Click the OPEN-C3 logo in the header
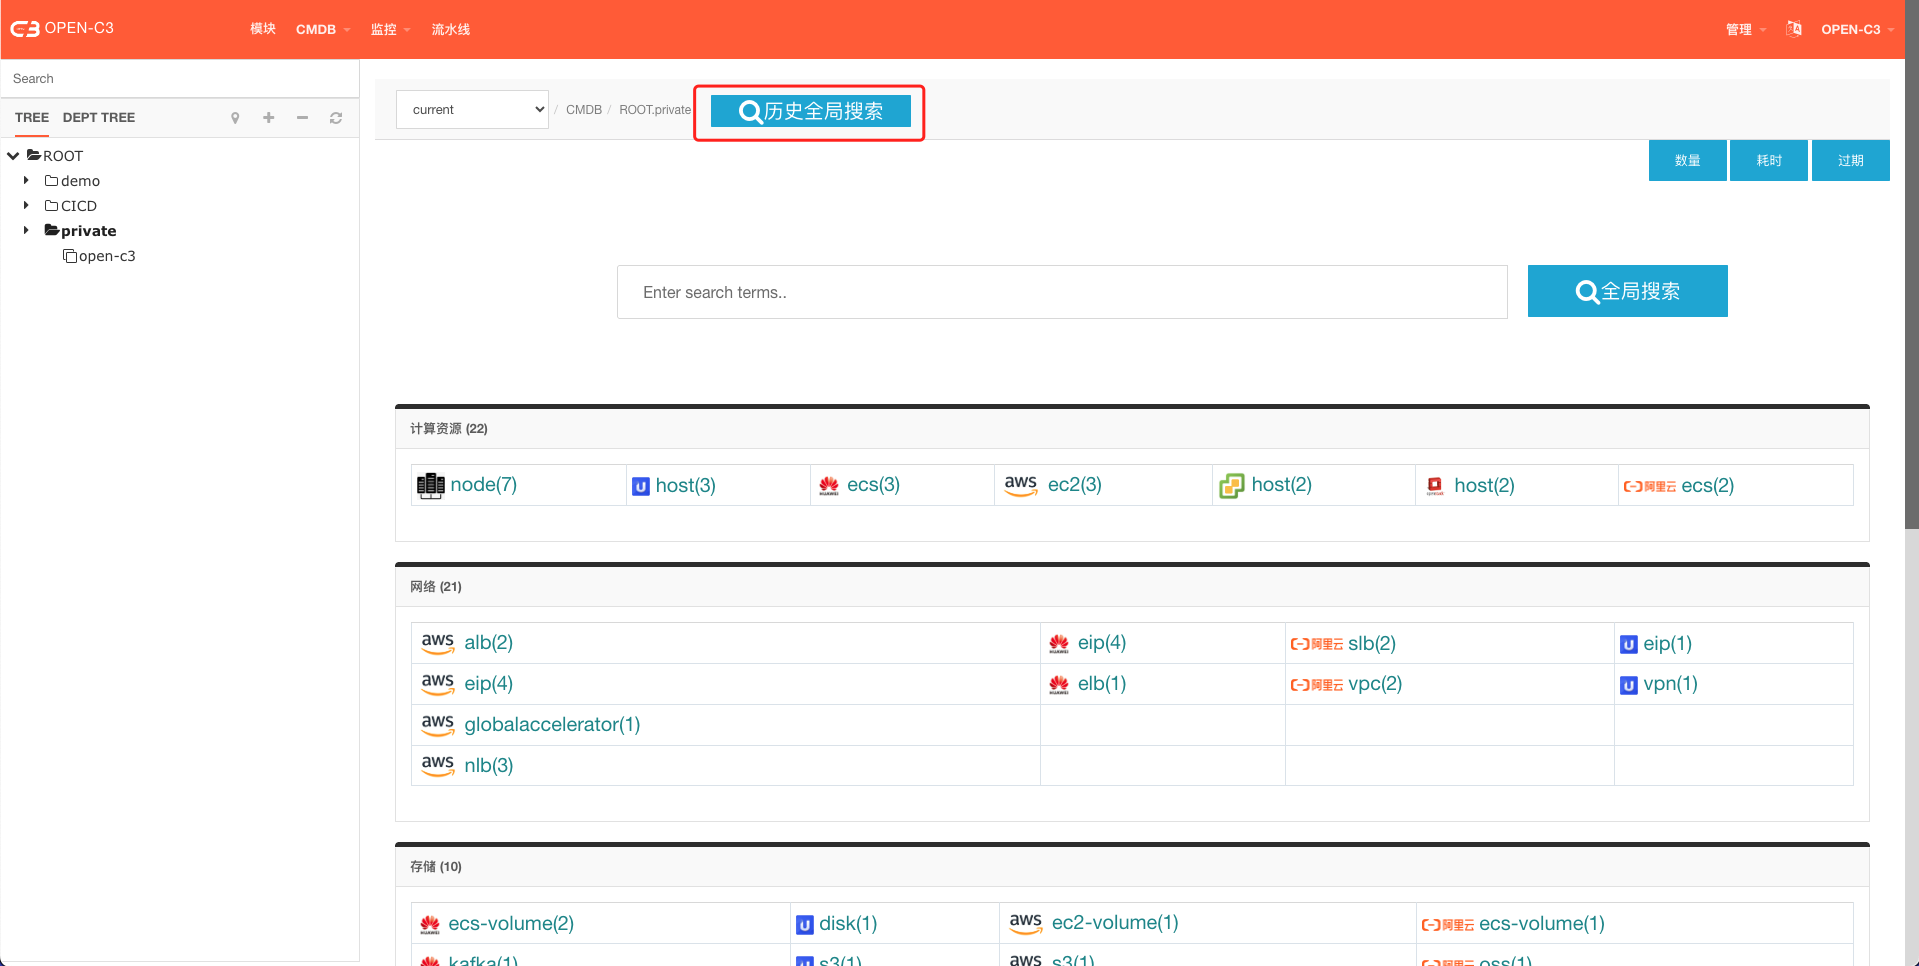The width and height of the screenshot is (1919, 966). (x=62, y=29)
